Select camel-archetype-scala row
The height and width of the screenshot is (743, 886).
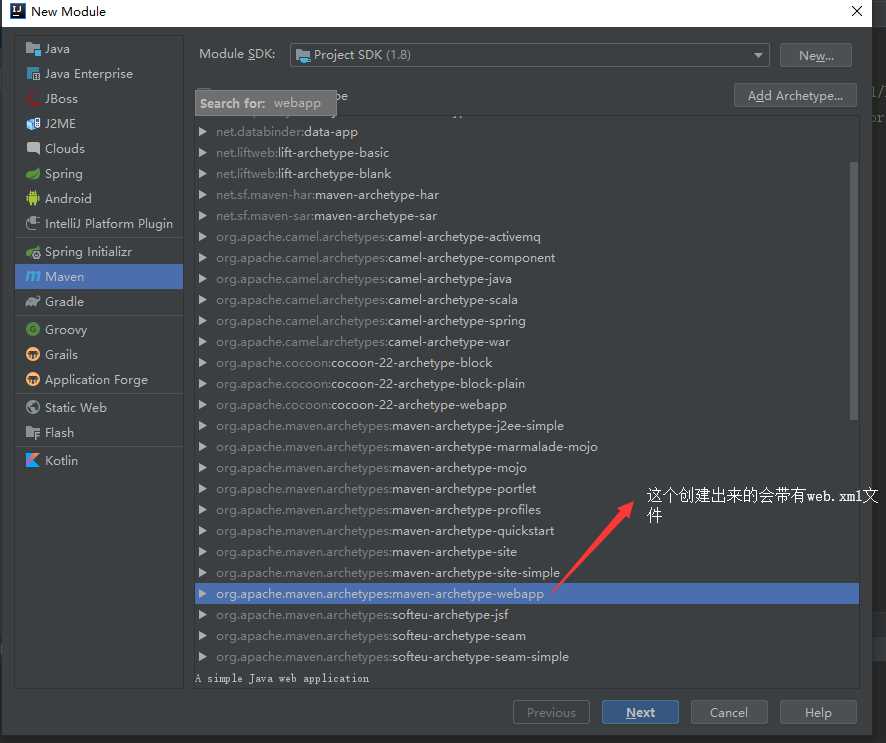click(x=527, y=299)
